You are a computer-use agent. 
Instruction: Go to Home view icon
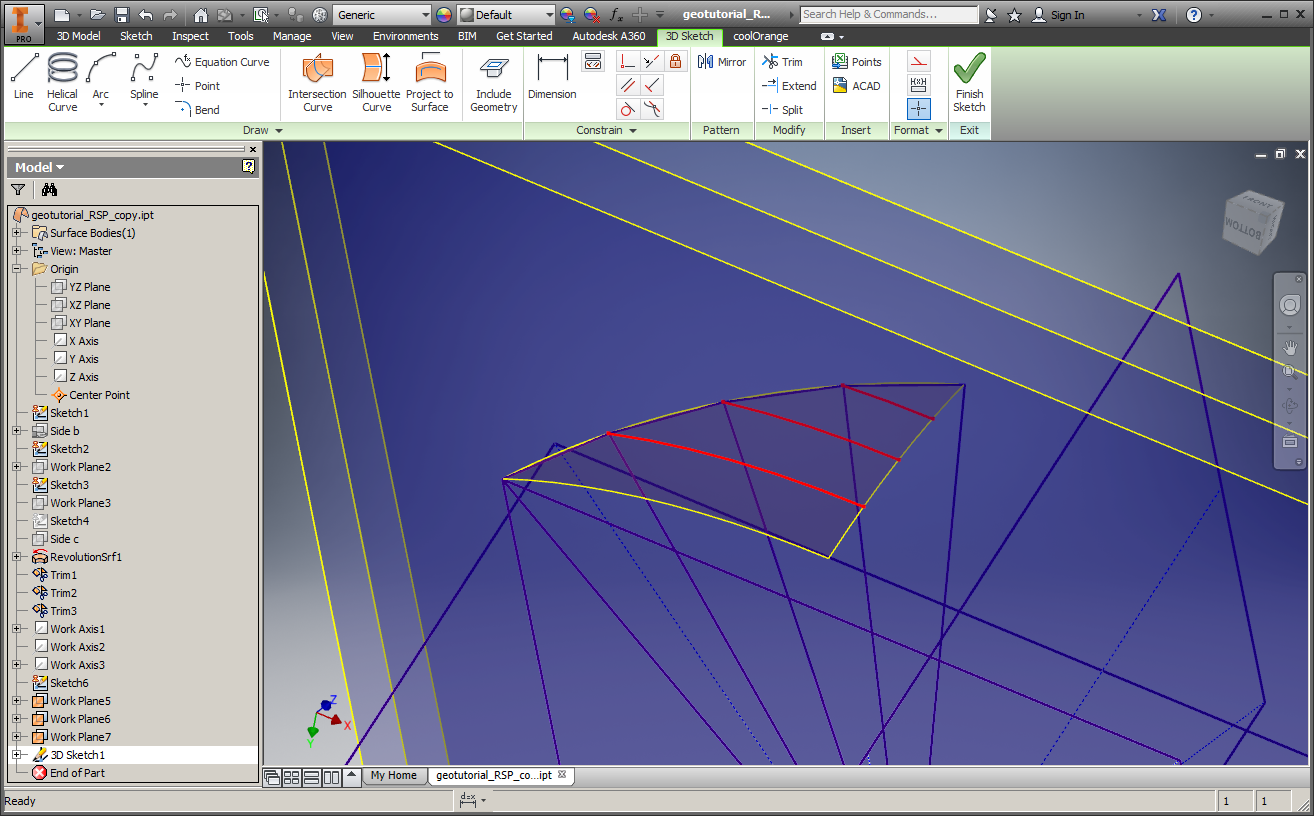(x=200, y=15)
